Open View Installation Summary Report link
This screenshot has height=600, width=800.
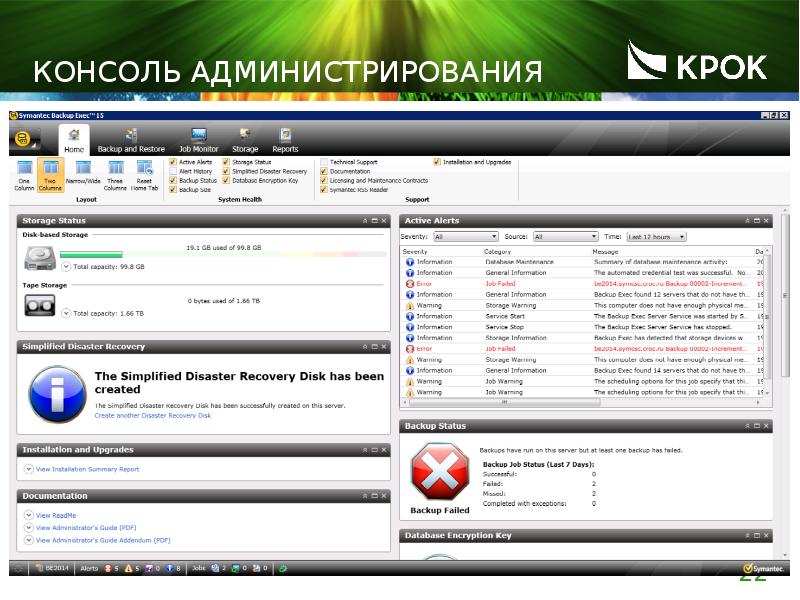point(87,469)
